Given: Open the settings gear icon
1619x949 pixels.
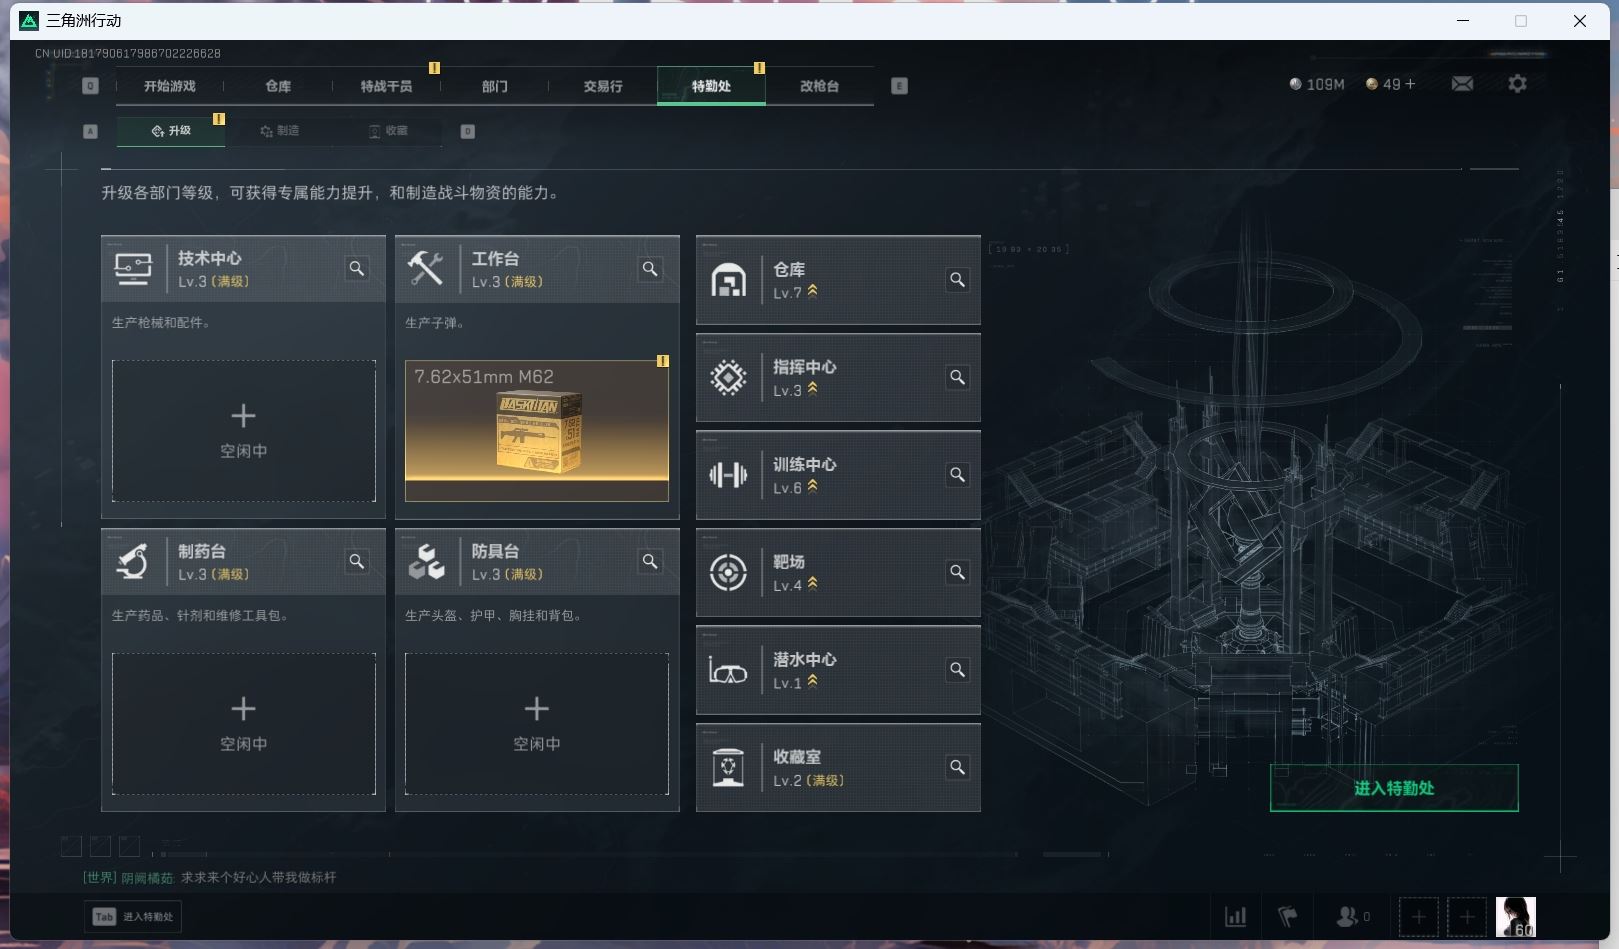Looking at the screenshot, I should pyautogui.click(x=1517, y=84).
